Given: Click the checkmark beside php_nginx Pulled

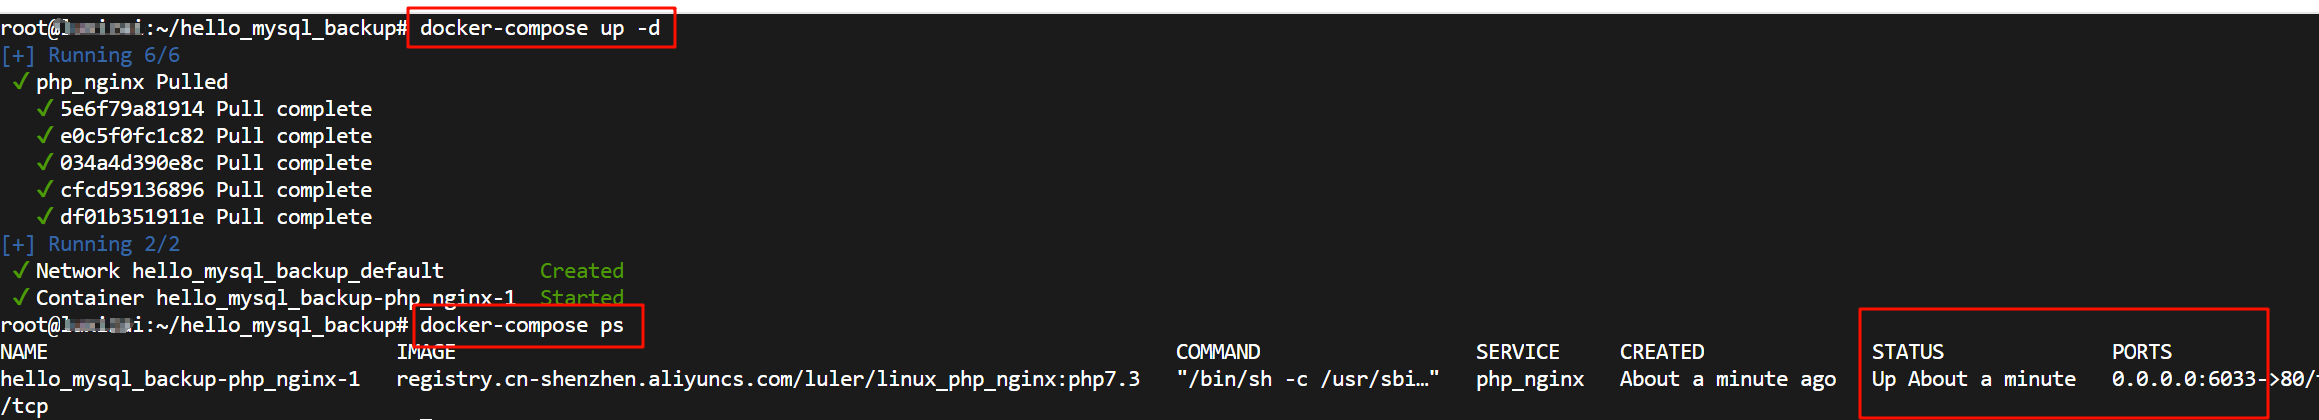Looking at the screenshot, I should 20,81.
